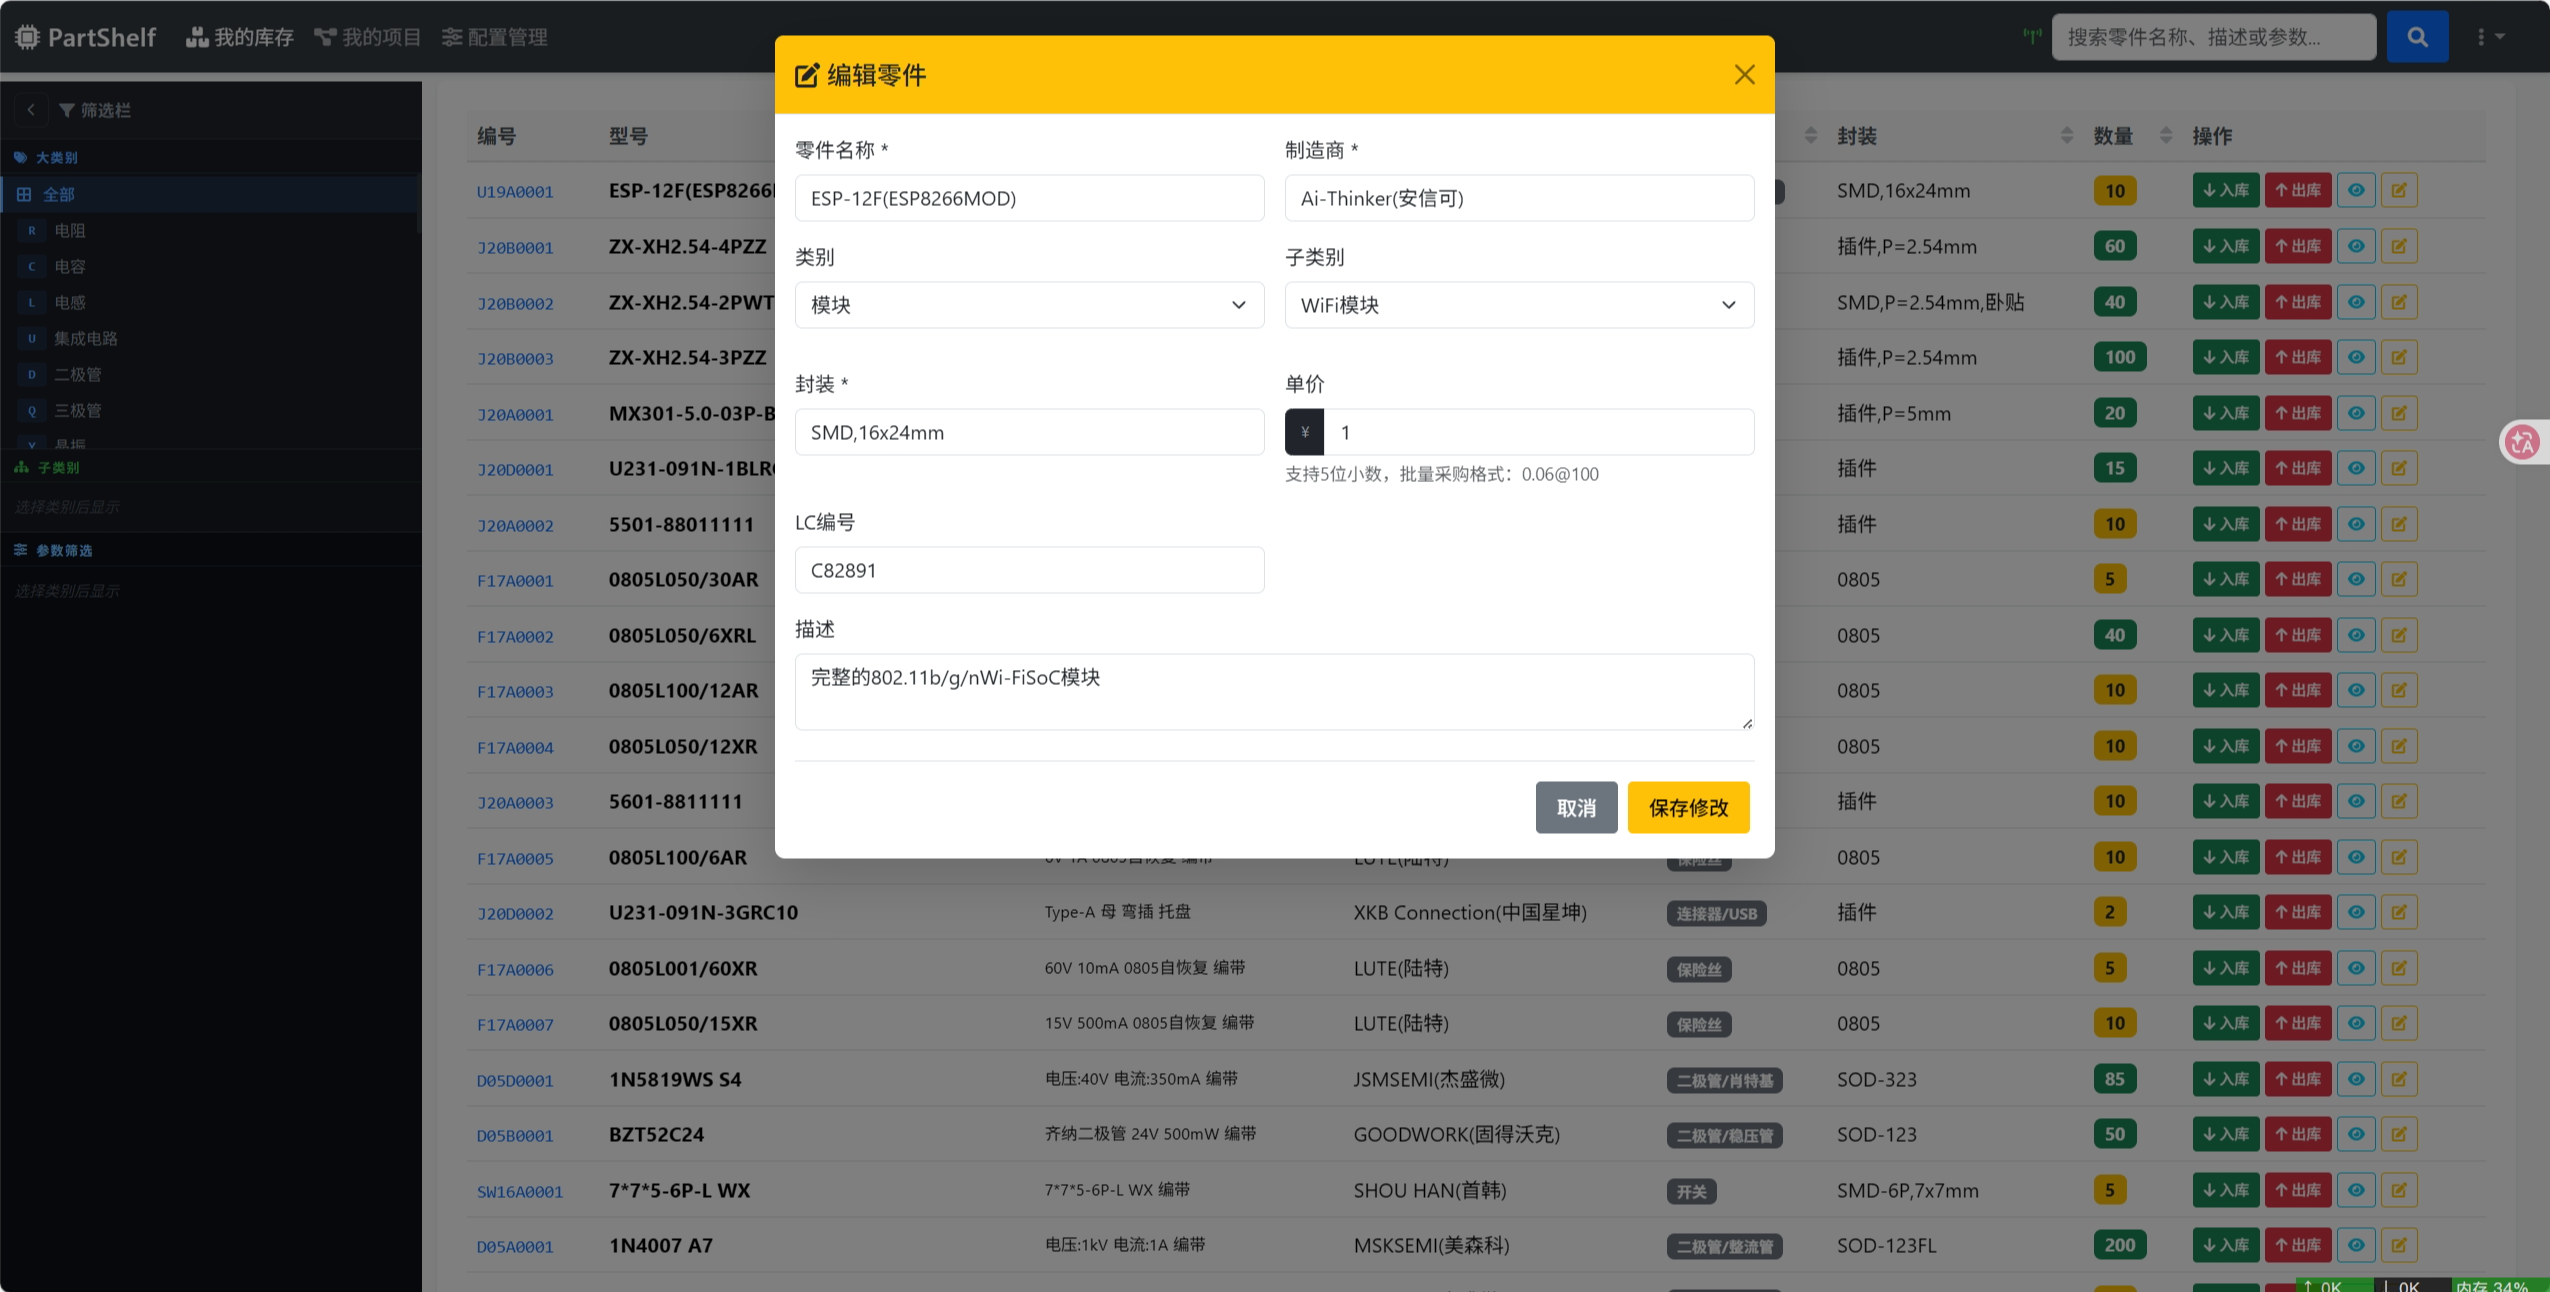Click edit icon for J20B0002 row
The height and width of the screenshot is (1292, 2550).
click(x=2399, y=302)
